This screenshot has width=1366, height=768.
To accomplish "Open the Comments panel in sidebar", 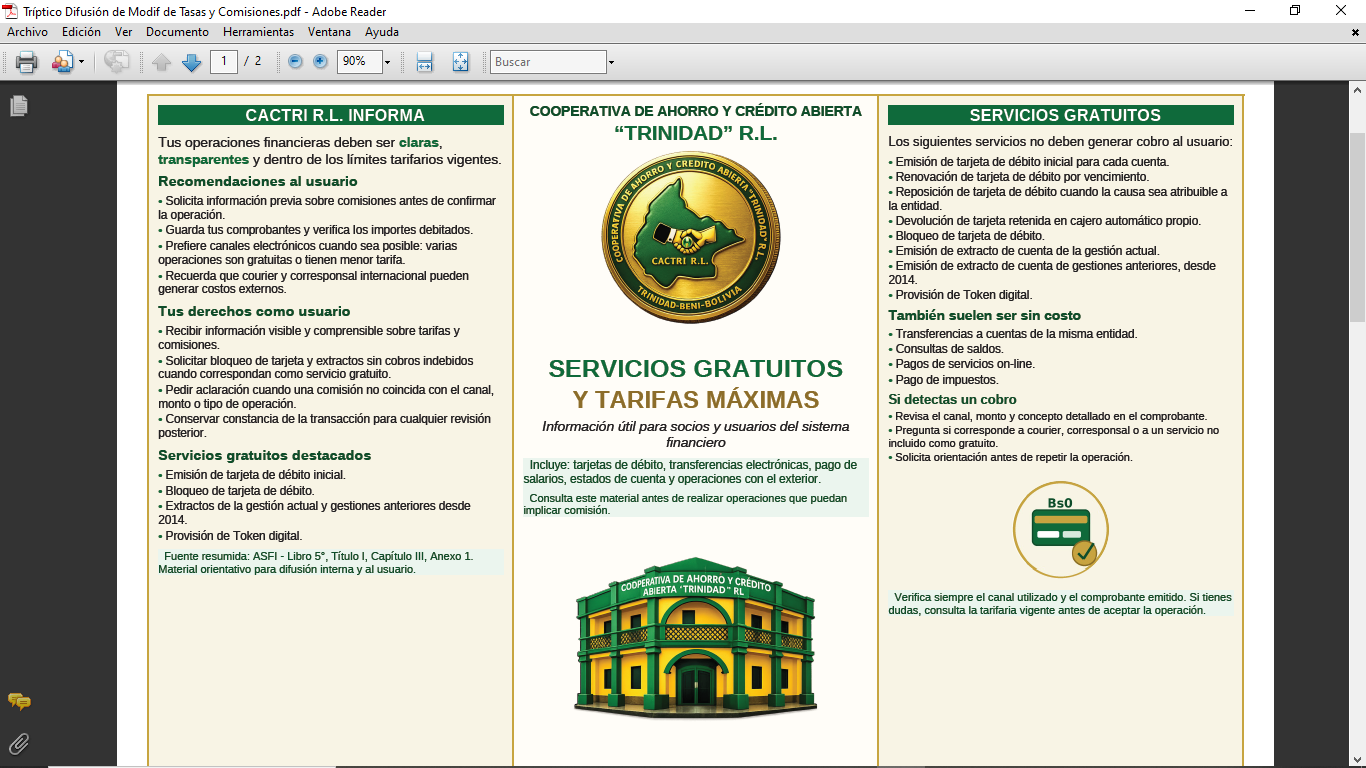I will pyautogui.click(x=19, y=702).
